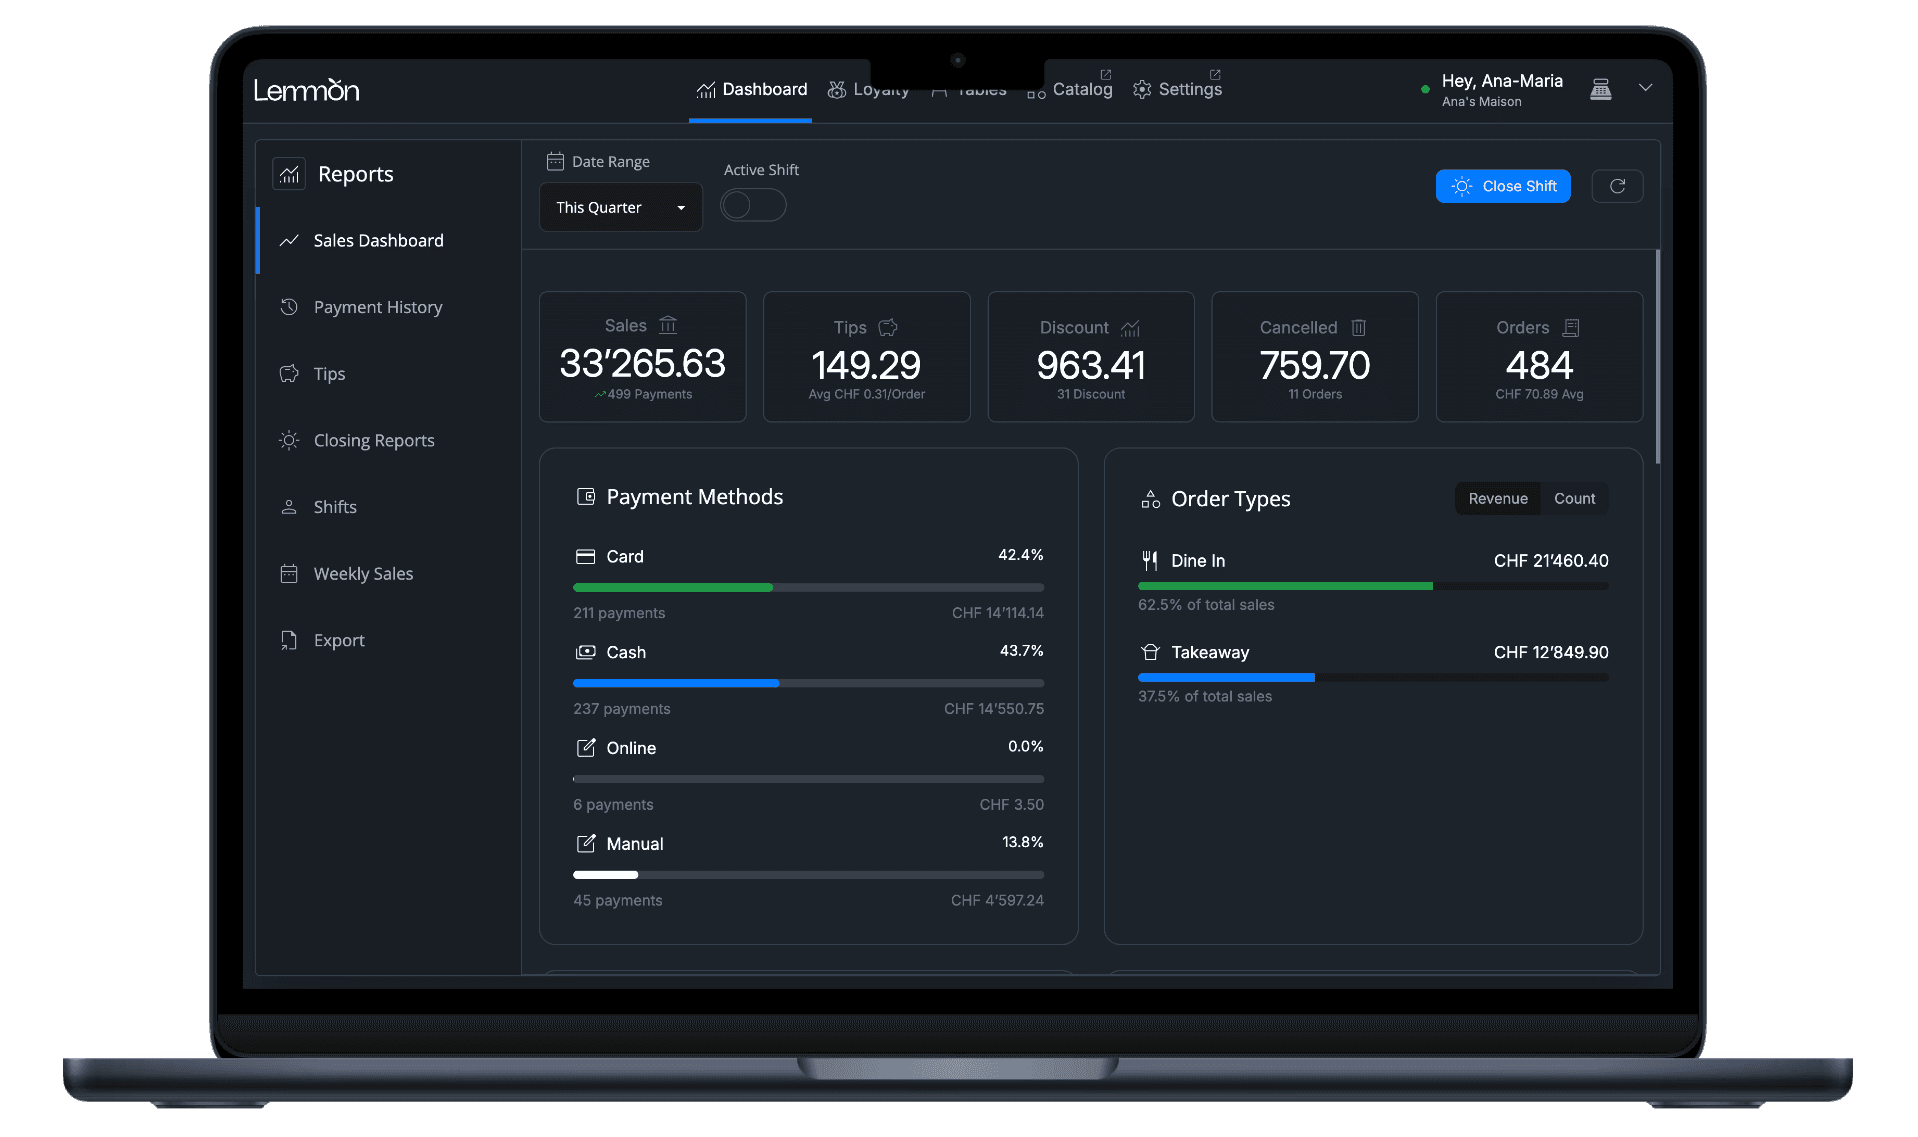
Task: Open the Settings tab
Action: coord(1177,90)
